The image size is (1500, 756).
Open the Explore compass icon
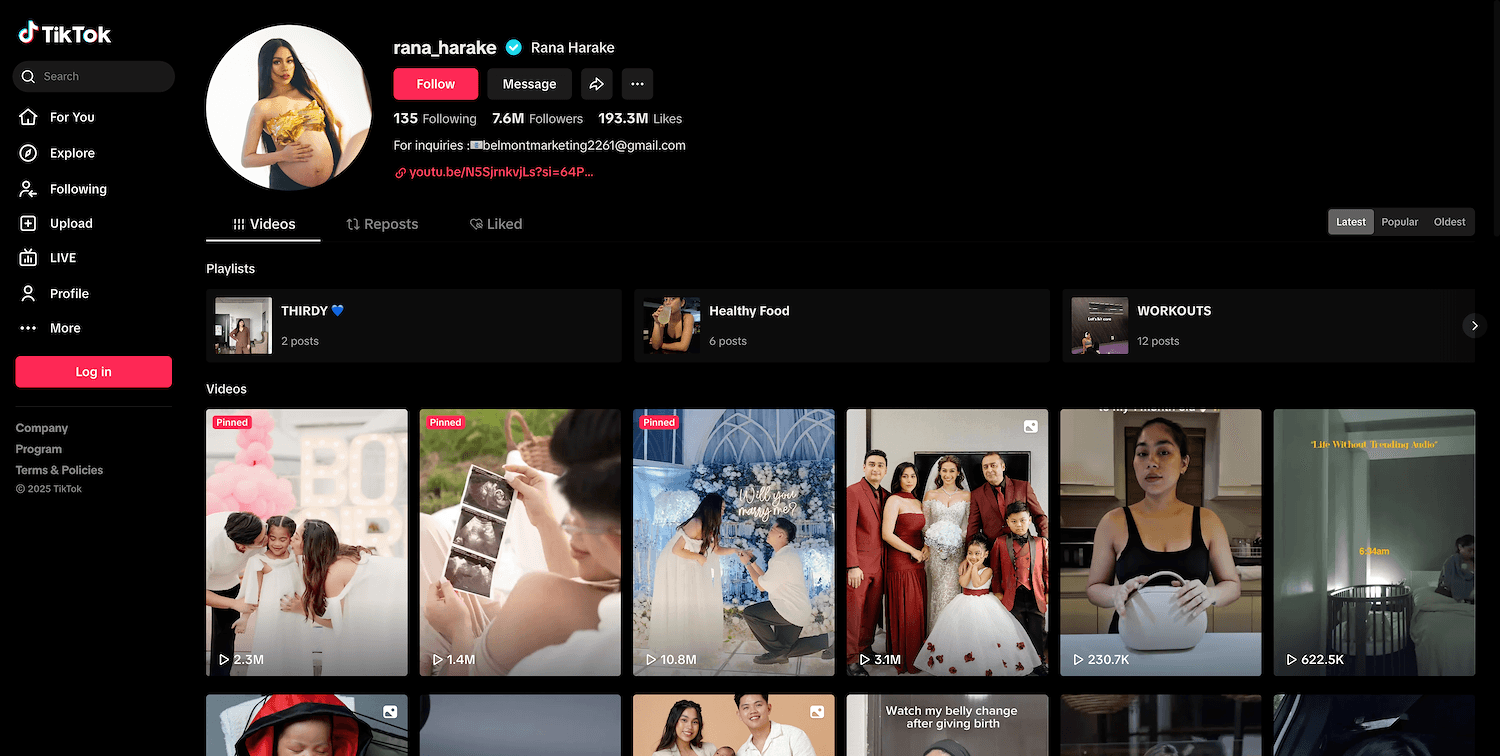[29, 153]
